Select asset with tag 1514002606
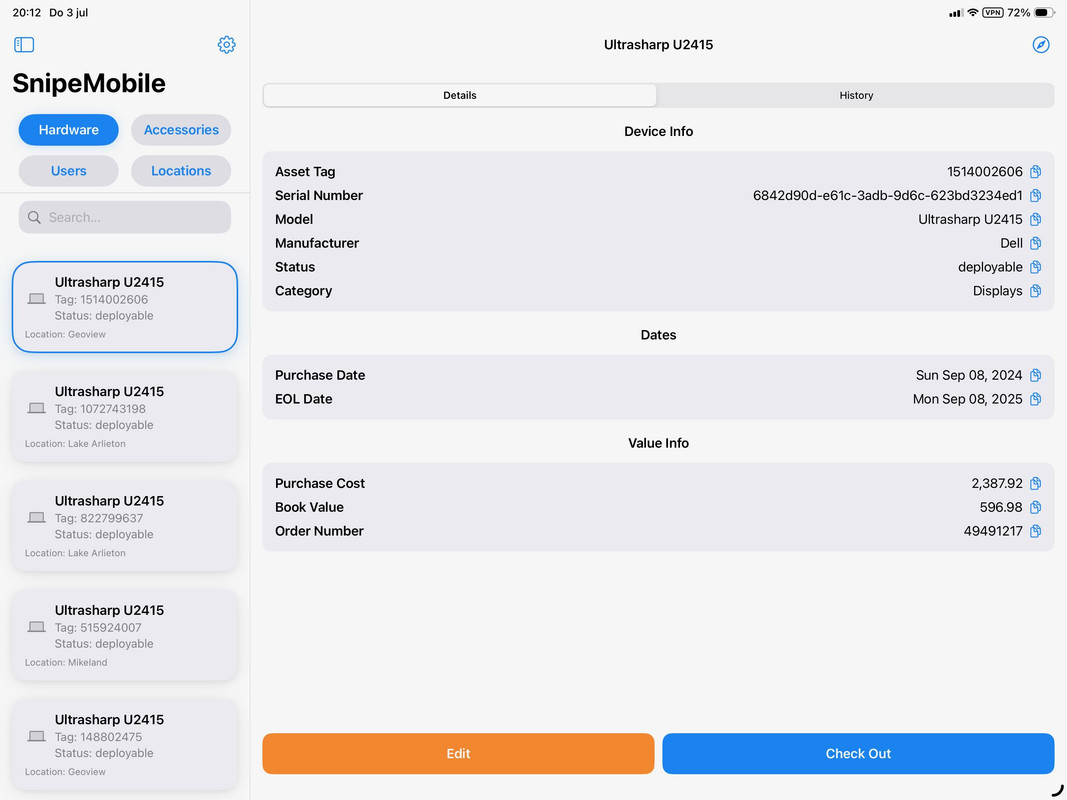 (125, 307)
